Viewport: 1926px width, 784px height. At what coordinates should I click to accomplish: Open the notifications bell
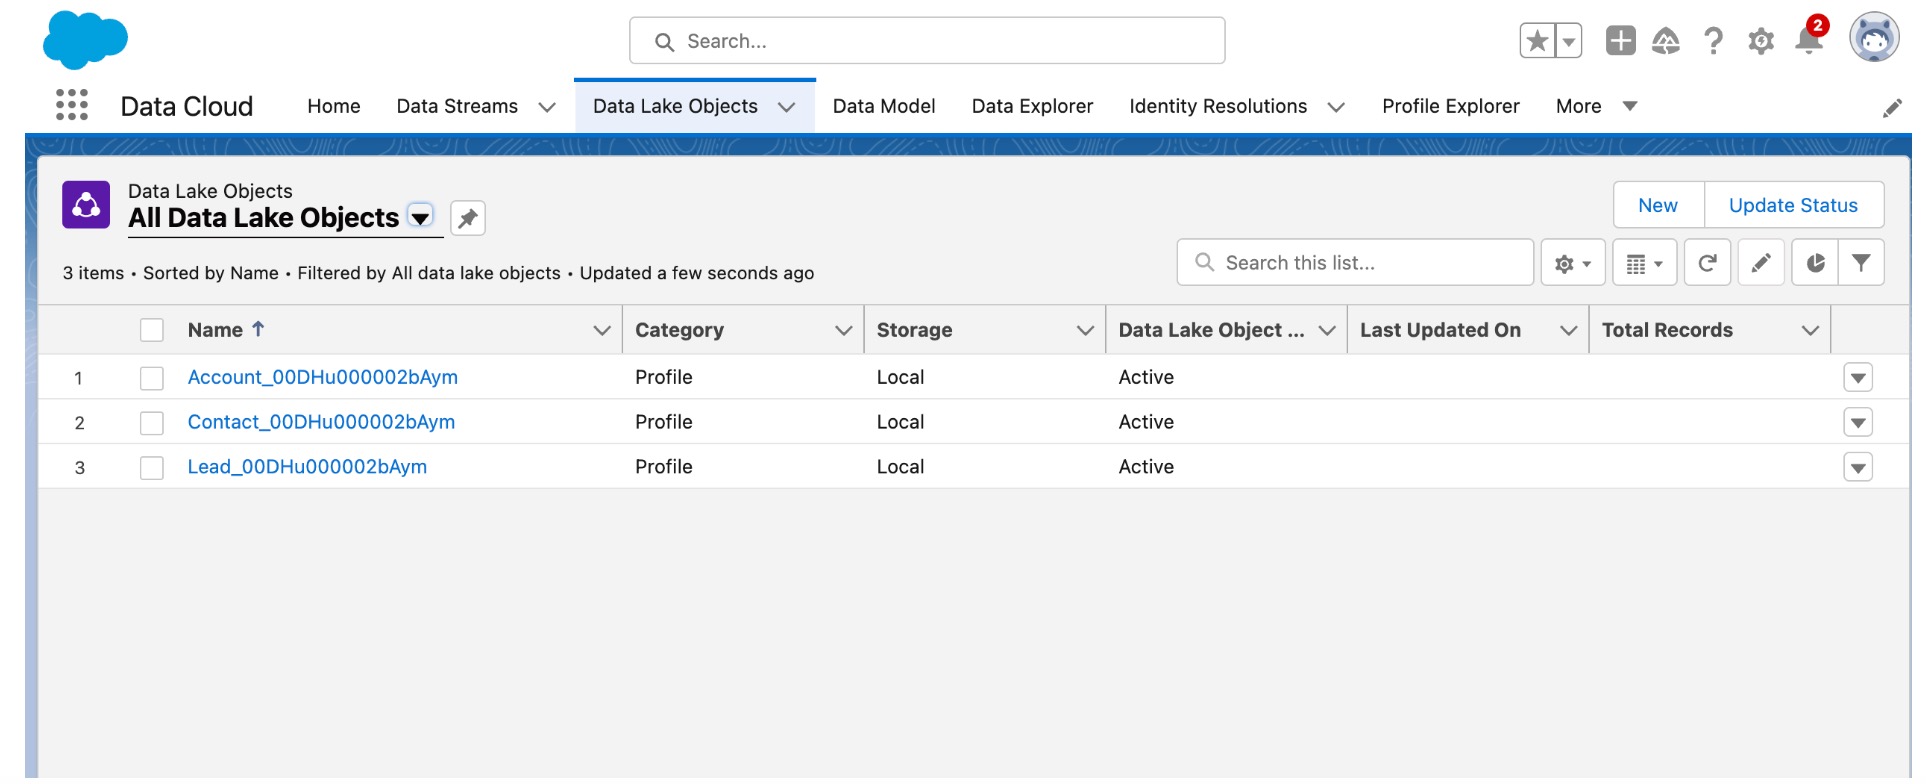(1809, 40)
